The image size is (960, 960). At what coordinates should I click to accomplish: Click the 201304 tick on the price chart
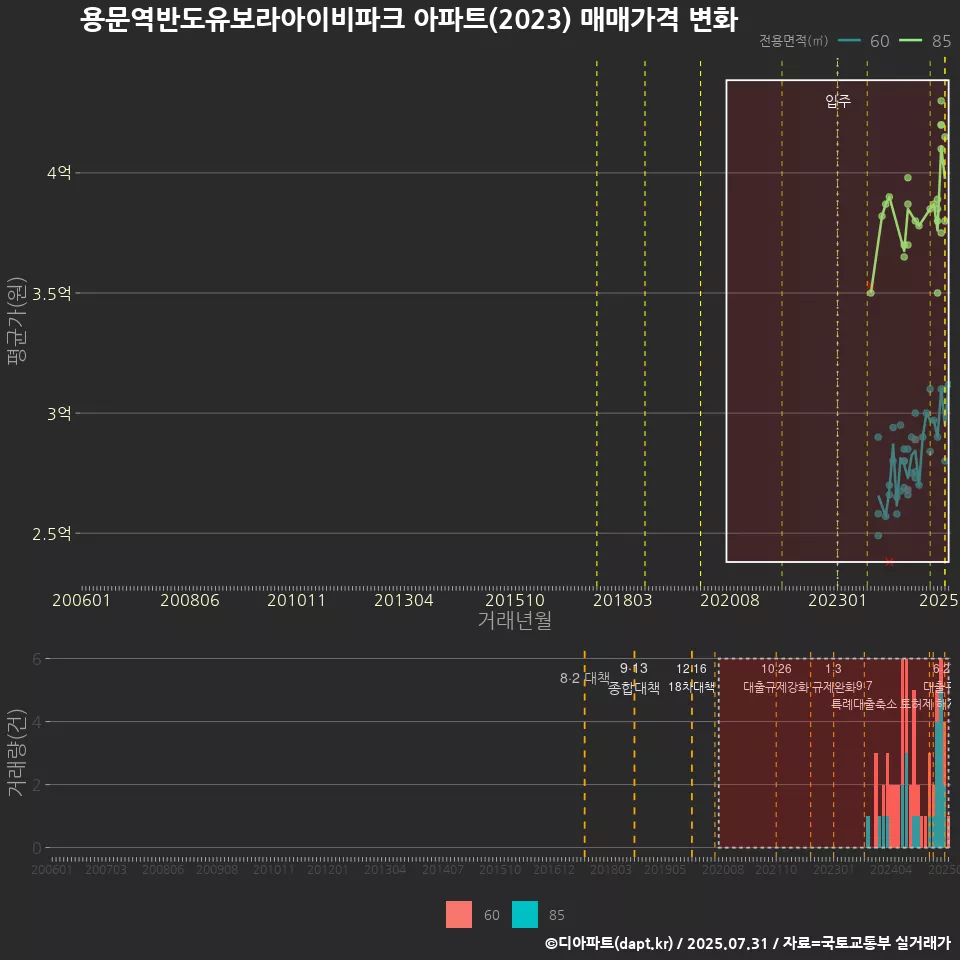coord(403,600)
